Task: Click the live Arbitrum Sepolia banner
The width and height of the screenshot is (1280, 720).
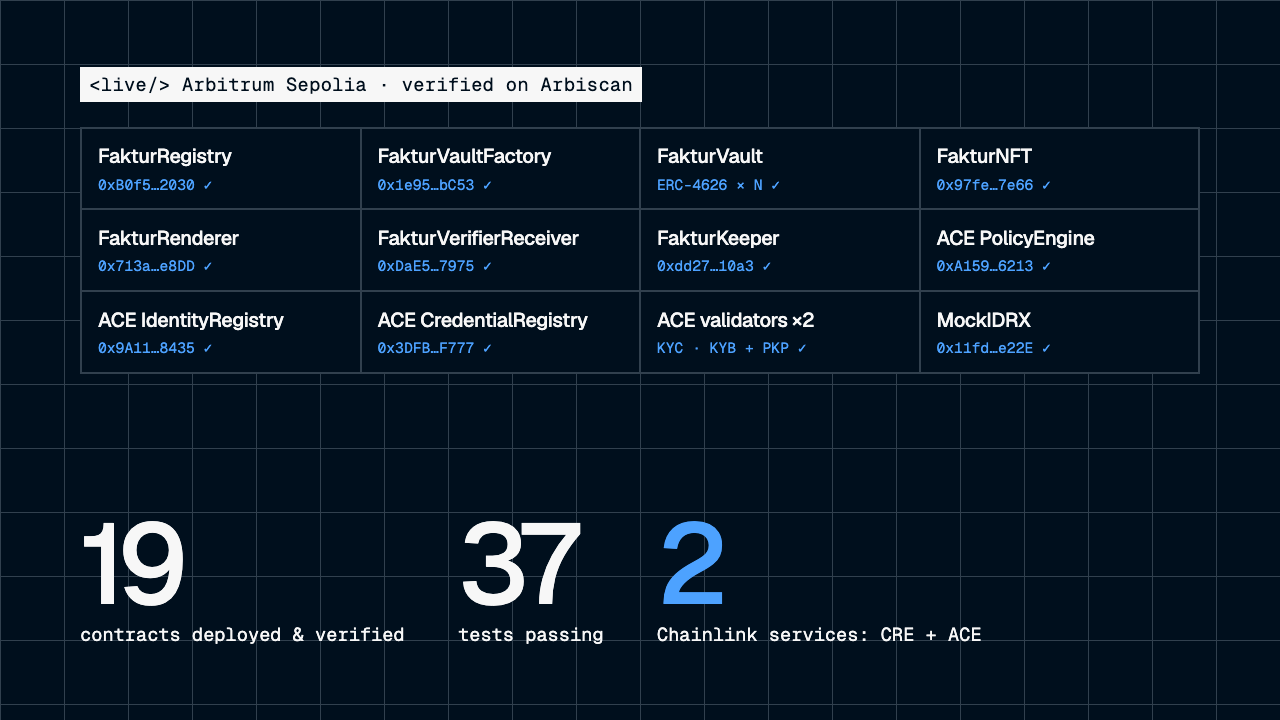Action: [x=361, y=85]
